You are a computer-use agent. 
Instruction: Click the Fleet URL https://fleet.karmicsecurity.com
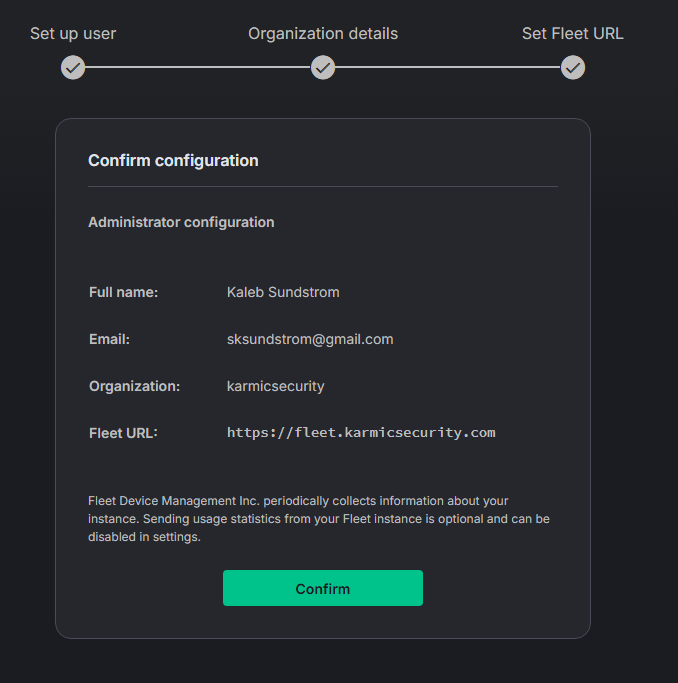point(361,433)
